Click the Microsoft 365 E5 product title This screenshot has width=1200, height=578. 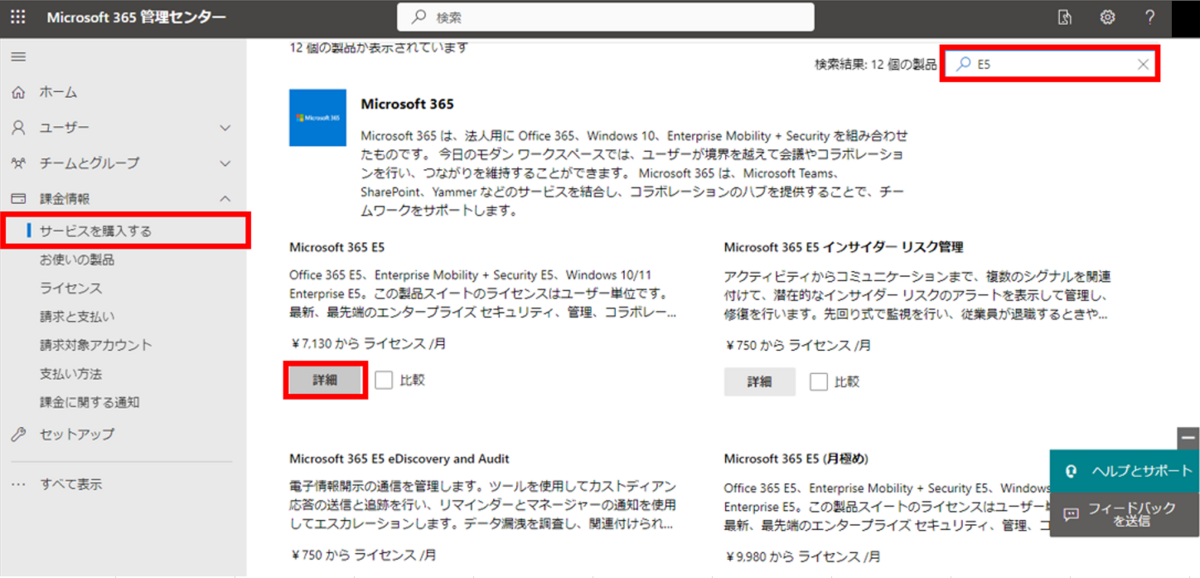click(x=337, y=247)
